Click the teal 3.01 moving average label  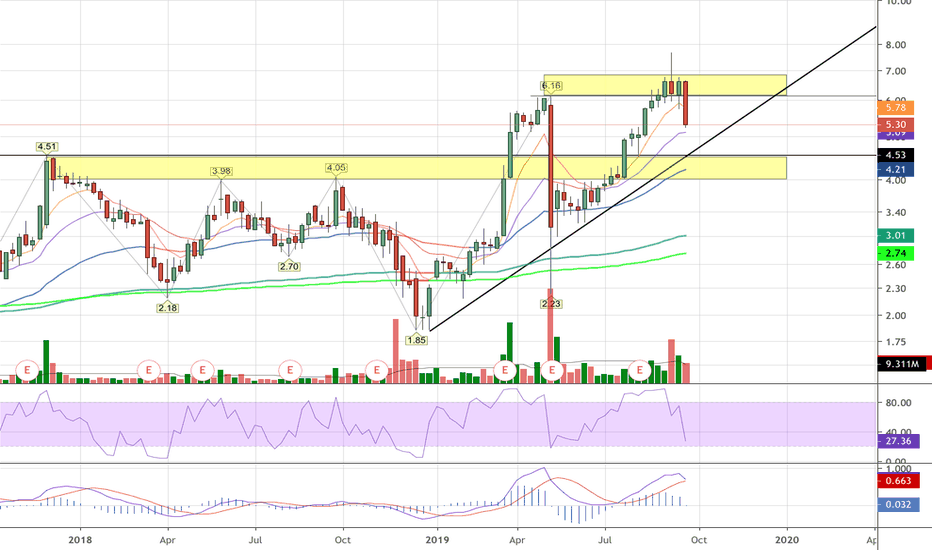(895, 235)
